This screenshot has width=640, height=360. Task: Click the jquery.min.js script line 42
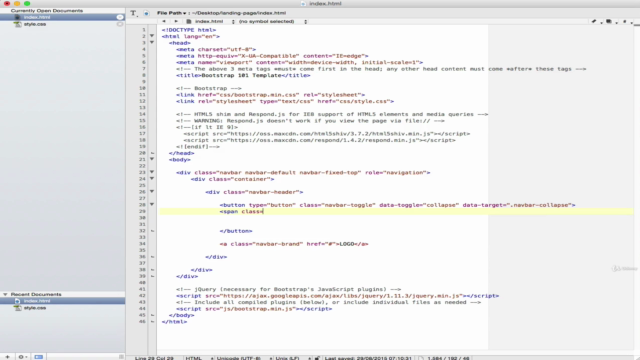tap(338, 296)
